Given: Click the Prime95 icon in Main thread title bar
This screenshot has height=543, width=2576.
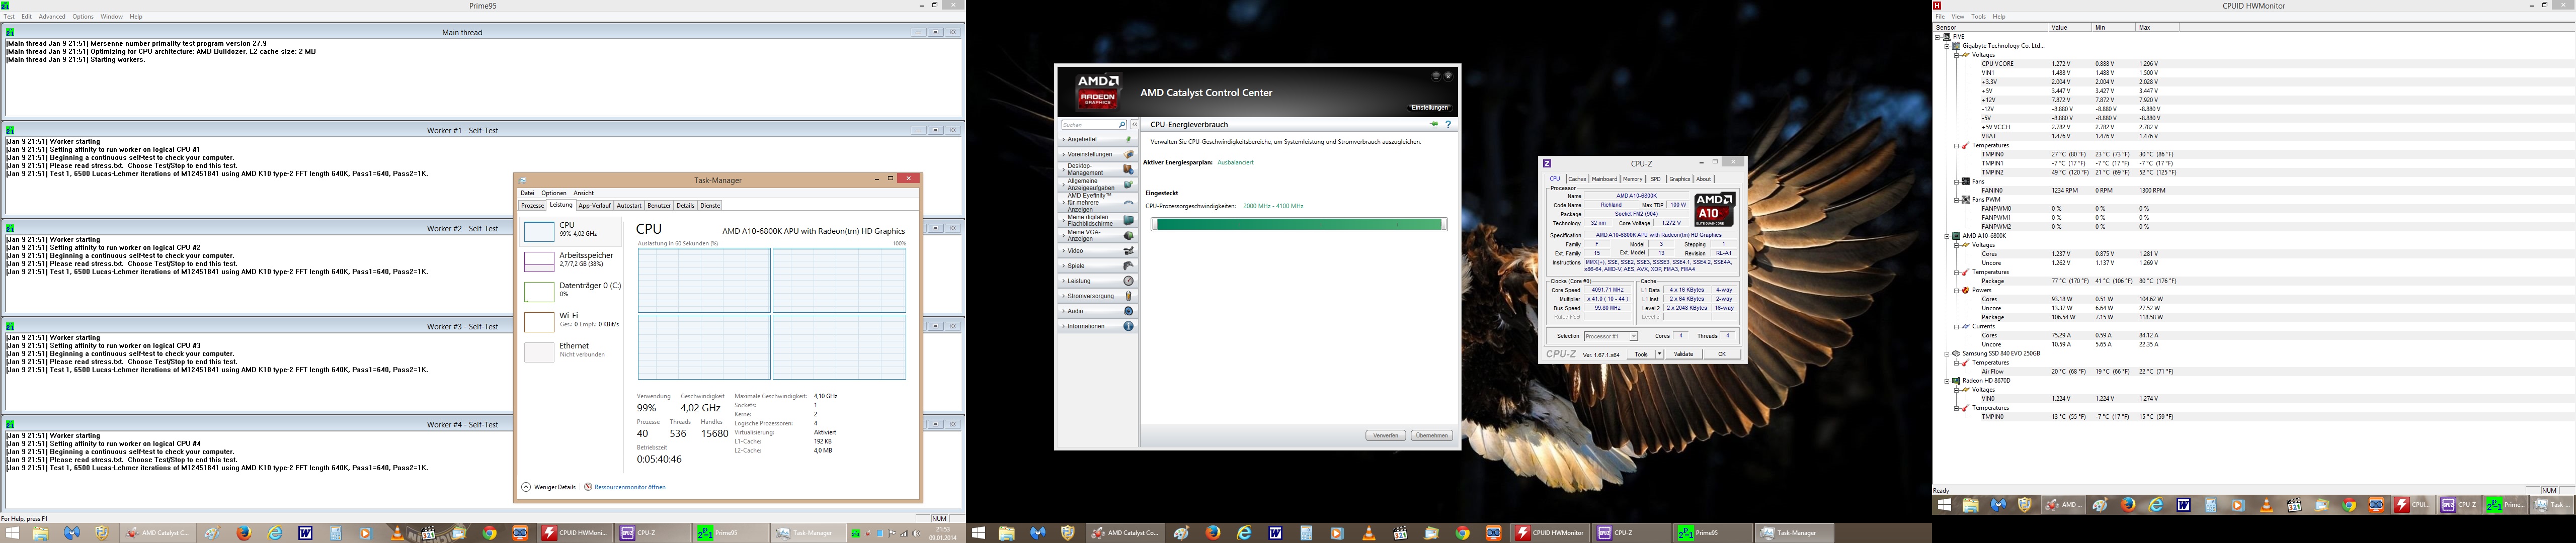Looking at the screenshot, I should coord(10,32).
